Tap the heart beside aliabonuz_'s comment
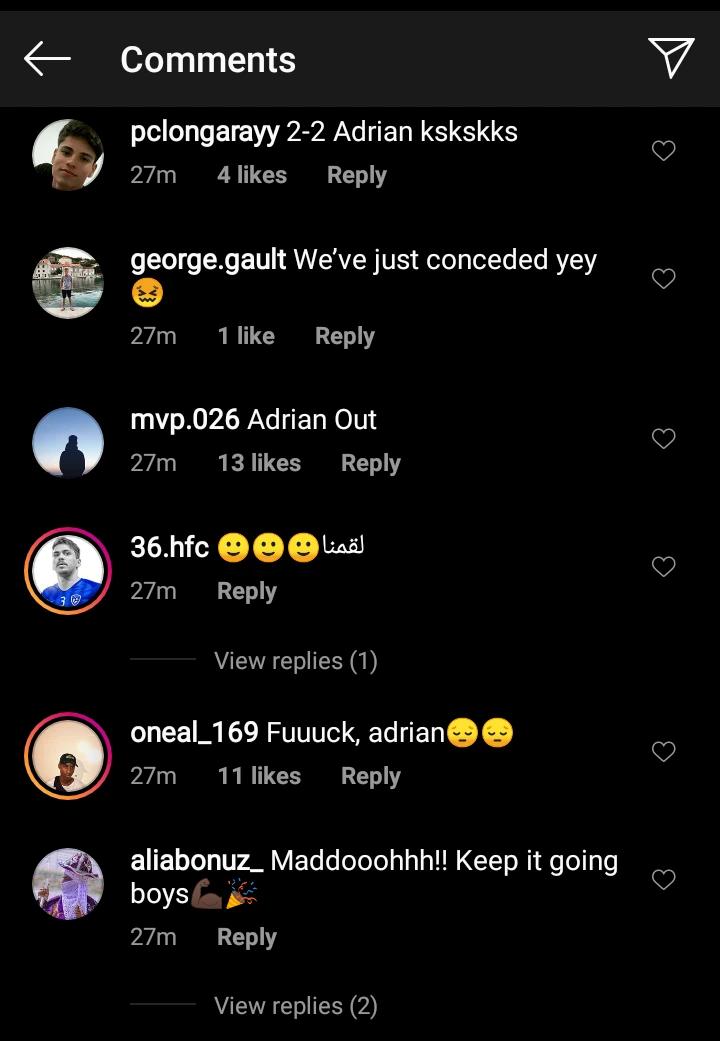This screenshot has height=1041, width=720. coord(664,880)
